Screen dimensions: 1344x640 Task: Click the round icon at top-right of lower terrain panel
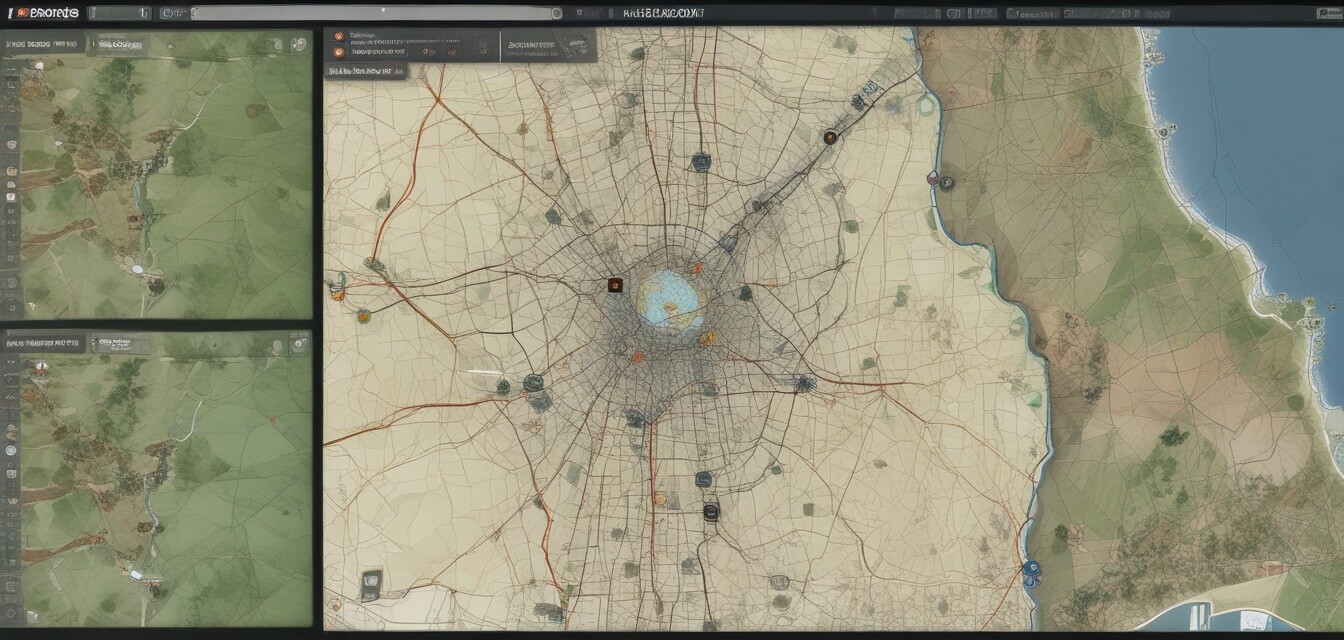point(297,344)
